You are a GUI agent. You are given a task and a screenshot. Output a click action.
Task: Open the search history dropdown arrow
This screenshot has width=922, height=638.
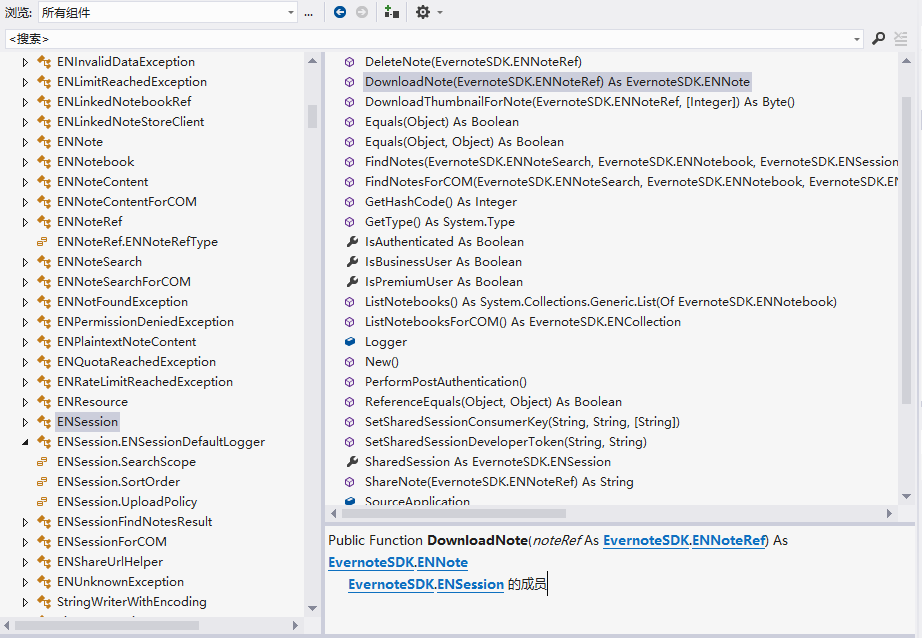coord(857,39)
